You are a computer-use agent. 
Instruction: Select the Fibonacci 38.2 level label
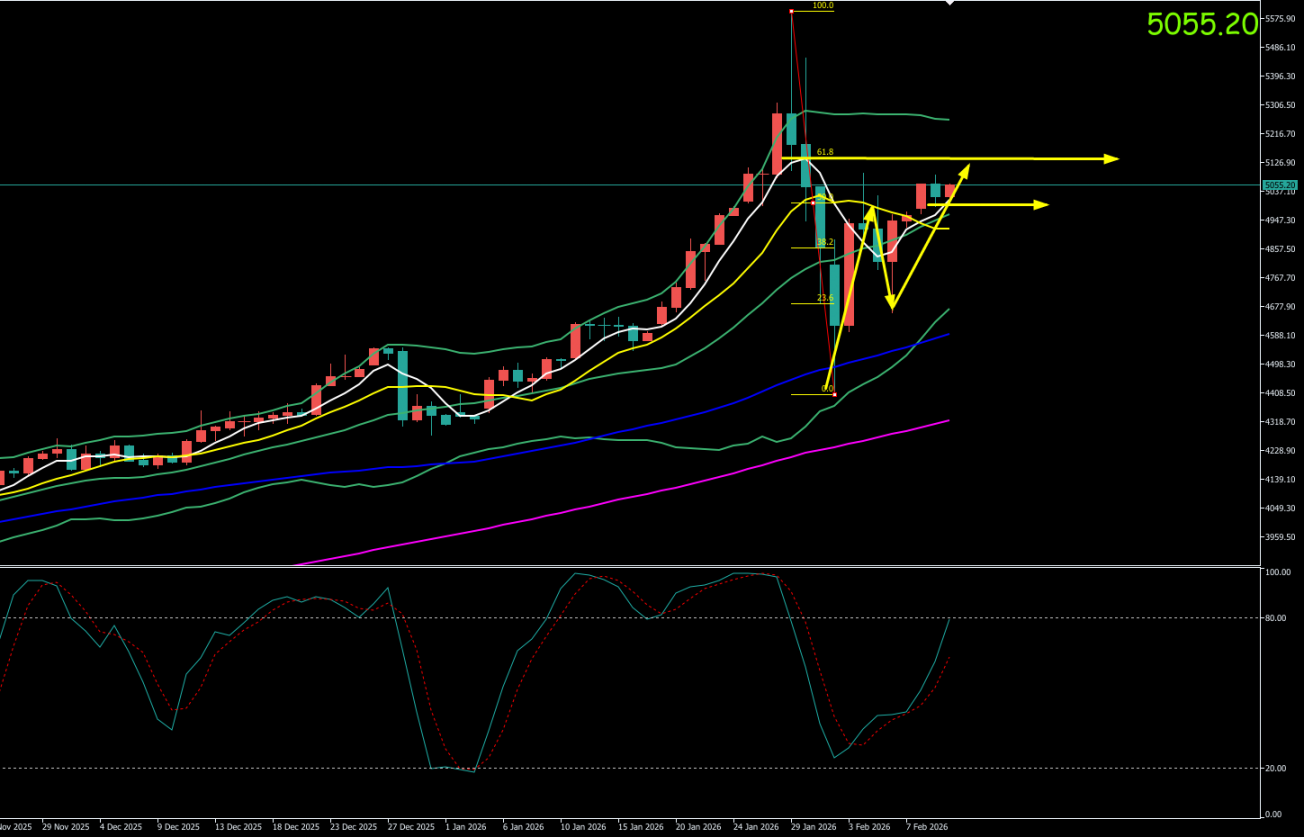click(x=825, y=242)
